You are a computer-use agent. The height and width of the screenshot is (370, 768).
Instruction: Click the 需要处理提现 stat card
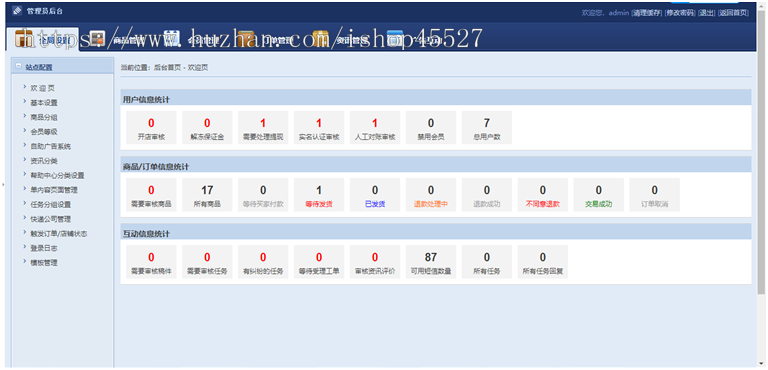tap(263, 127)
